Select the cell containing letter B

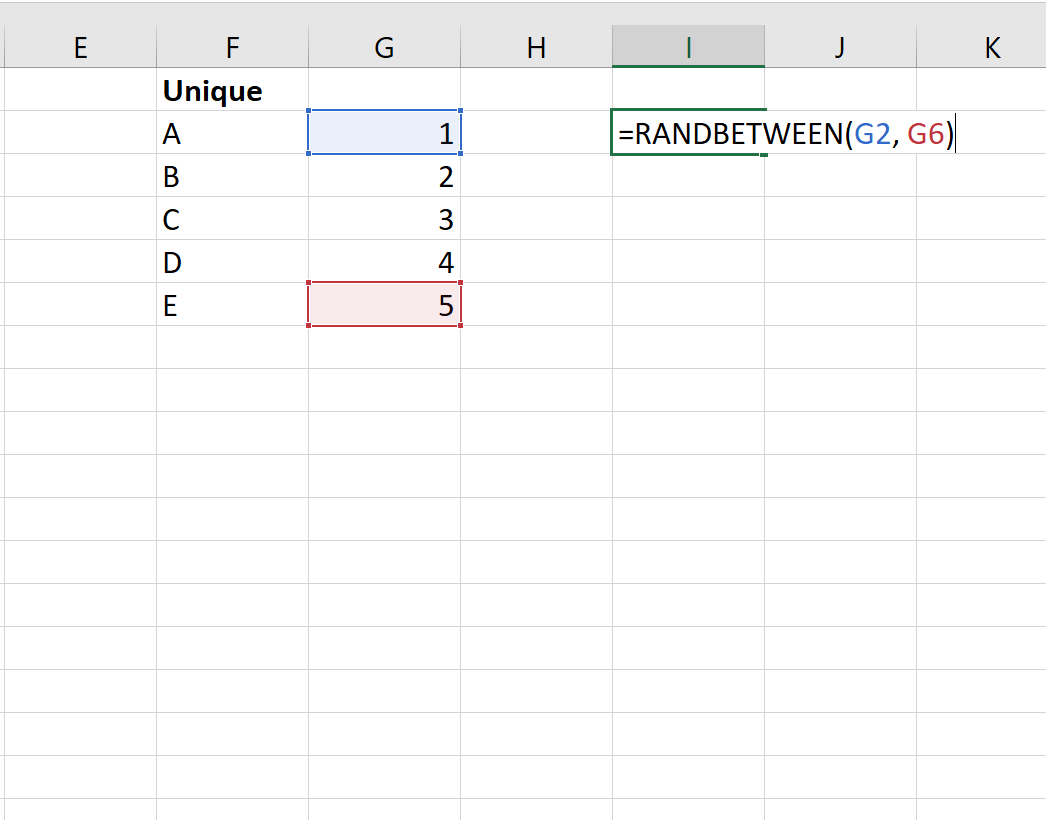coord(232,177)
